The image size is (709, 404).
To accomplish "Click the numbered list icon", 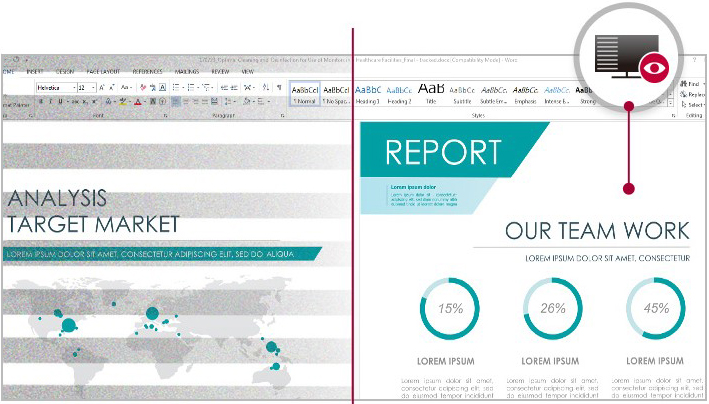I will pyautogui.click(x=190, y=88).
